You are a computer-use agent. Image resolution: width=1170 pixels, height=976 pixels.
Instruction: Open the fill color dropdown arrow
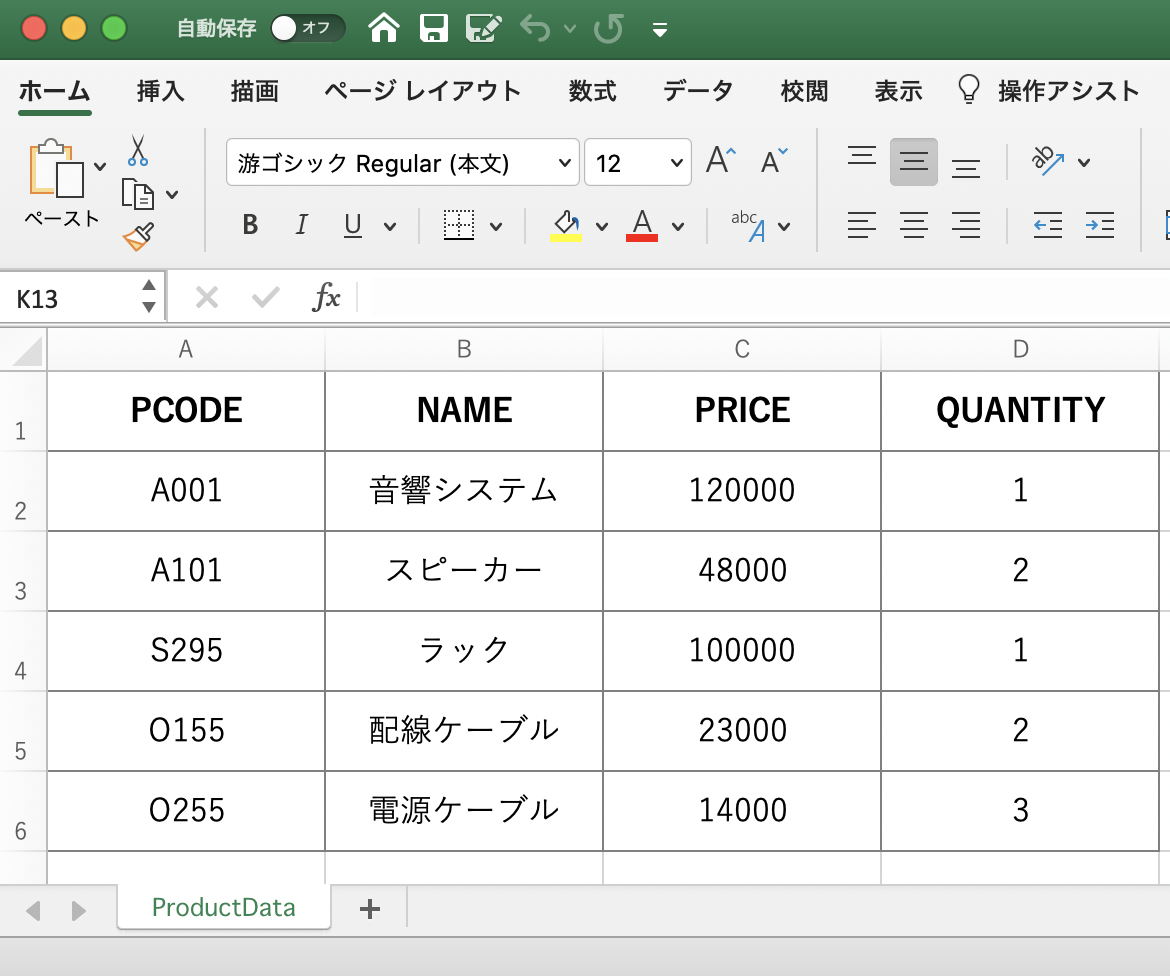(602, 226)
